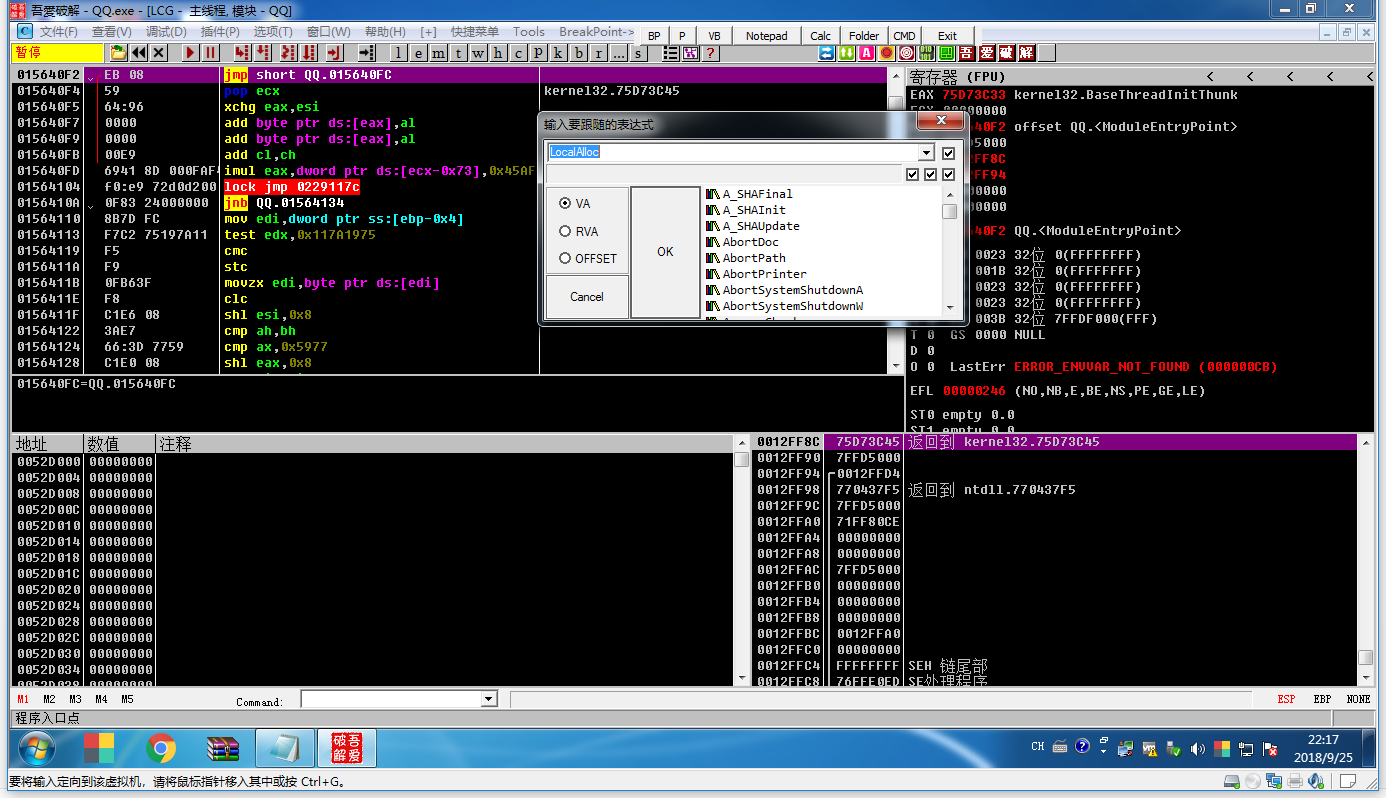This screenshot has height=798, width=1386.
Task: Open the 插件(P) menu
Action: tap(219, 32)
